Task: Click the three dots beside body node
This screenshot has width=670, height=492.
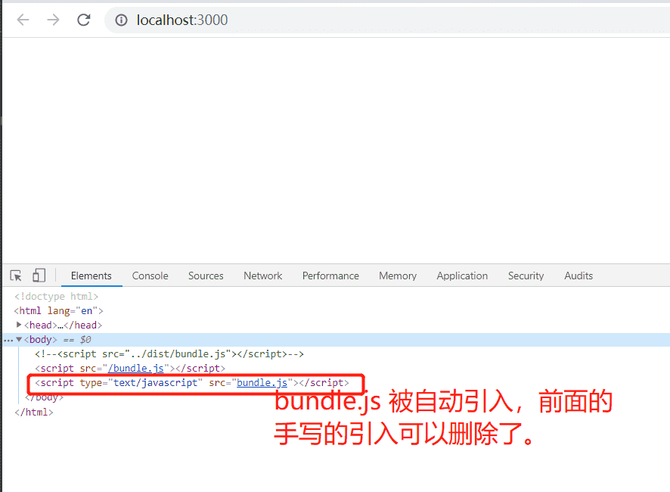Action: (x=8, y=340)
